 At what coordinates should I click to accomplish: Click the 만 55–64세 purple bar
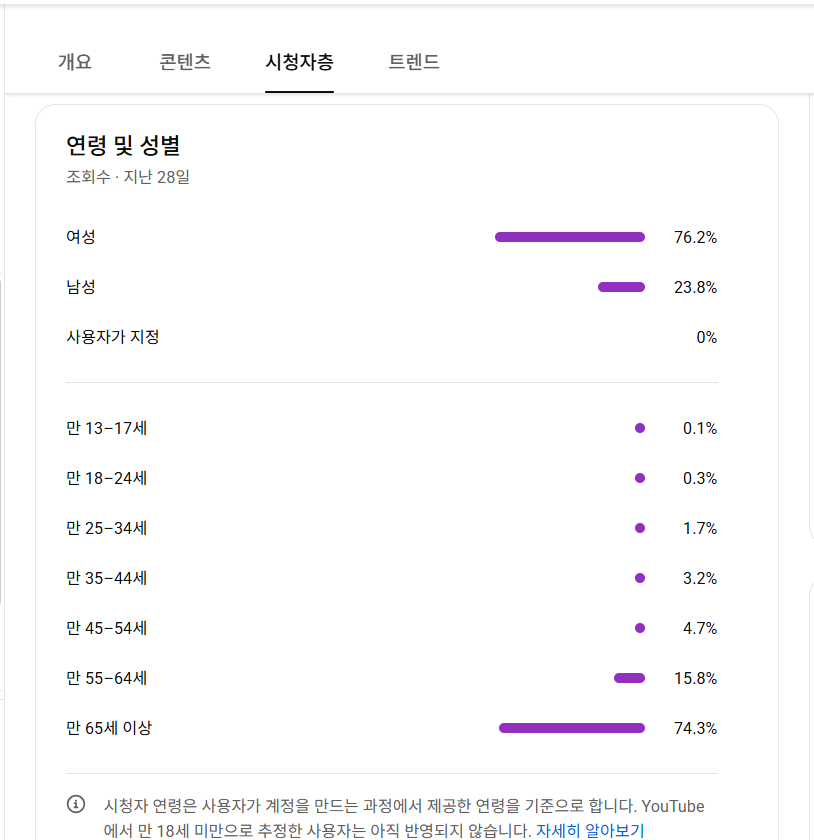(x=629, y=678)
